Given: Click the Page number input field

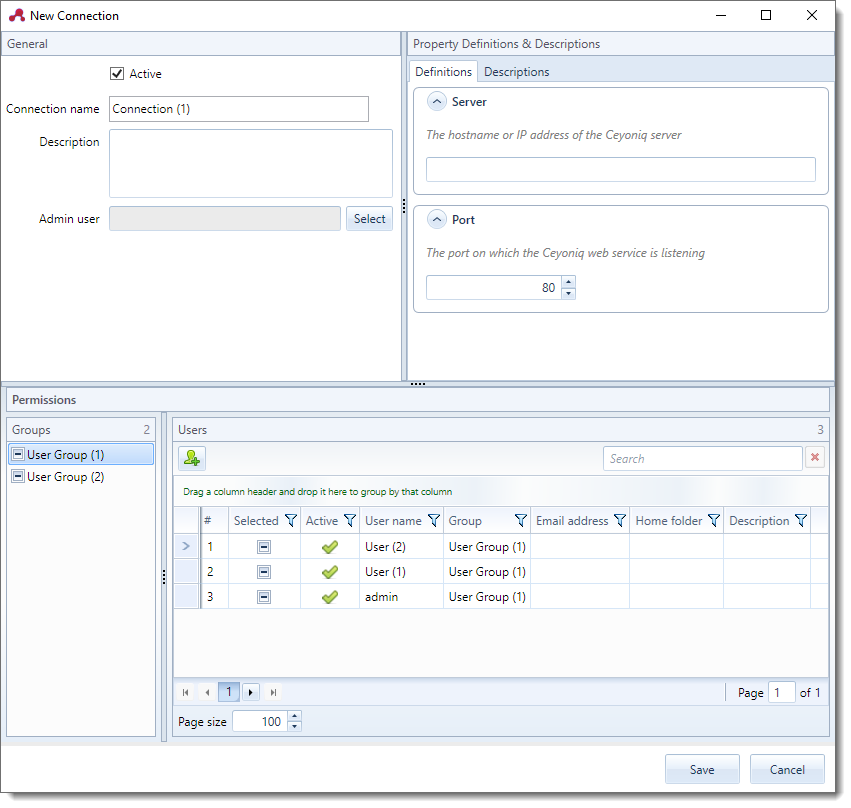Looking at the screenshot, I should coord(782,692).
